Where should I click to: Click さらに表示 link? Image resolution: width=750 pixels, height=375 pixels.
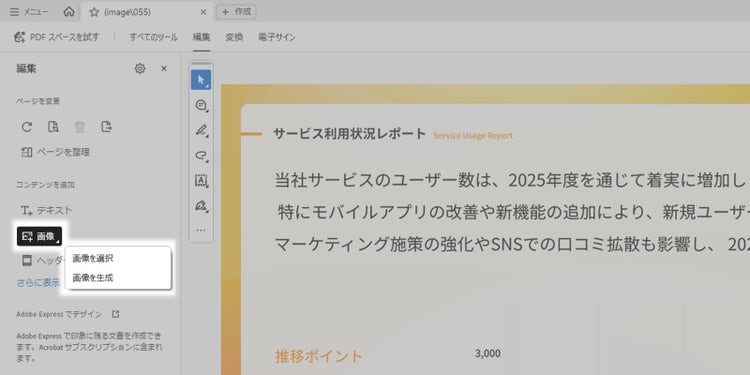[38, 283]
